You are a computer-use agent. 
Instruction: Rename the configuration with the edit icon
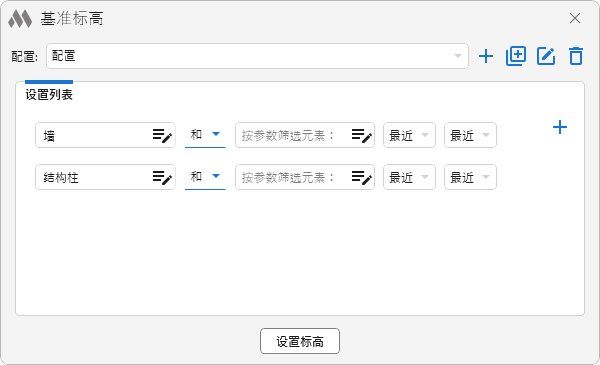546,56
